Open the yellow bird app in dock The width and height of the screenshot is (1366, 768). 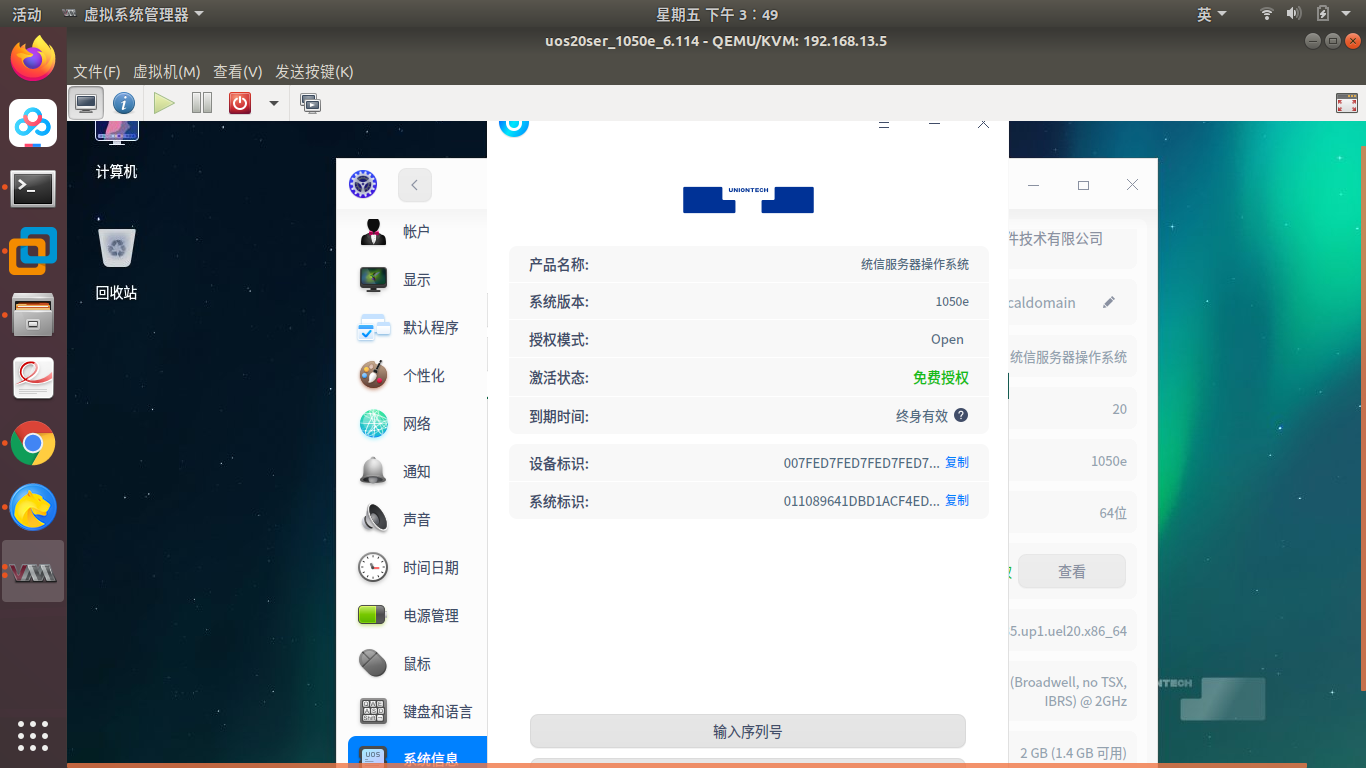click(x=33, y=507)
